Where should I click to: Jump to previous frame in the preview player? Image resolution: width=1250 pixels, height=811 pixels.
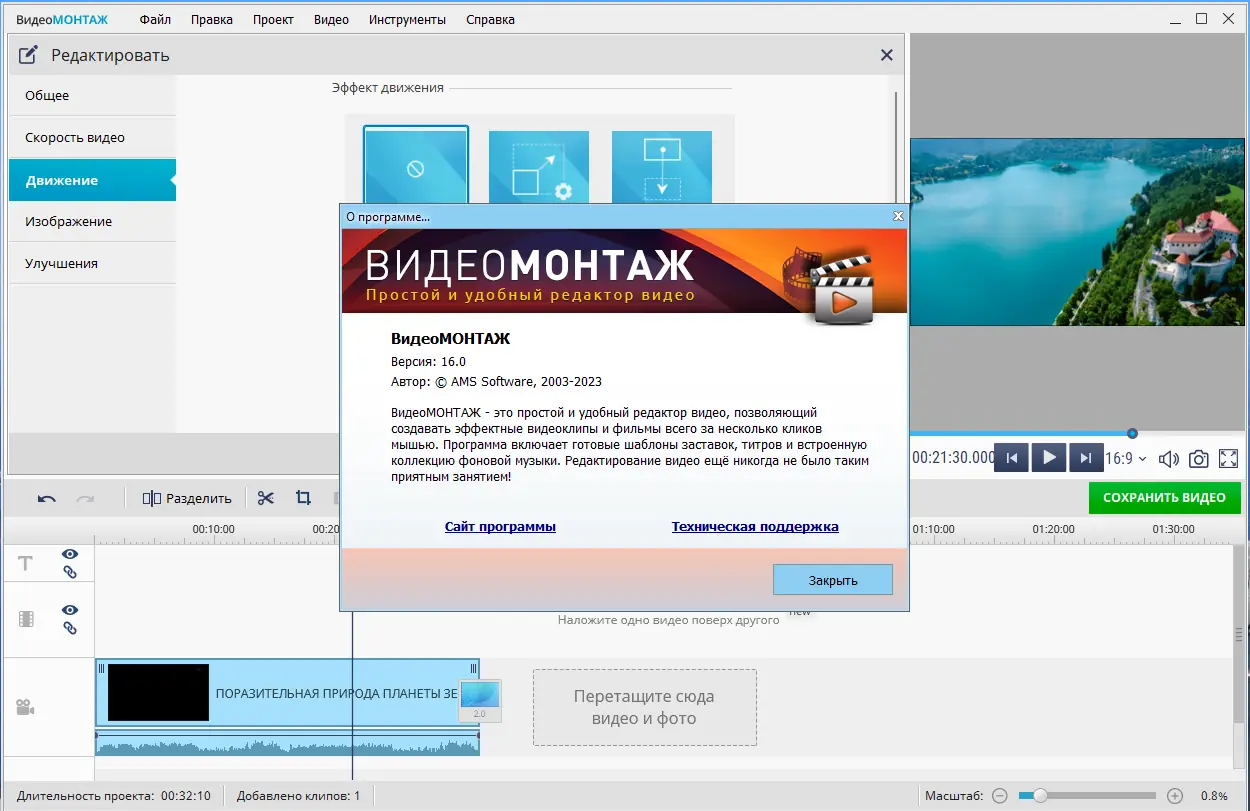(1011, 458)
